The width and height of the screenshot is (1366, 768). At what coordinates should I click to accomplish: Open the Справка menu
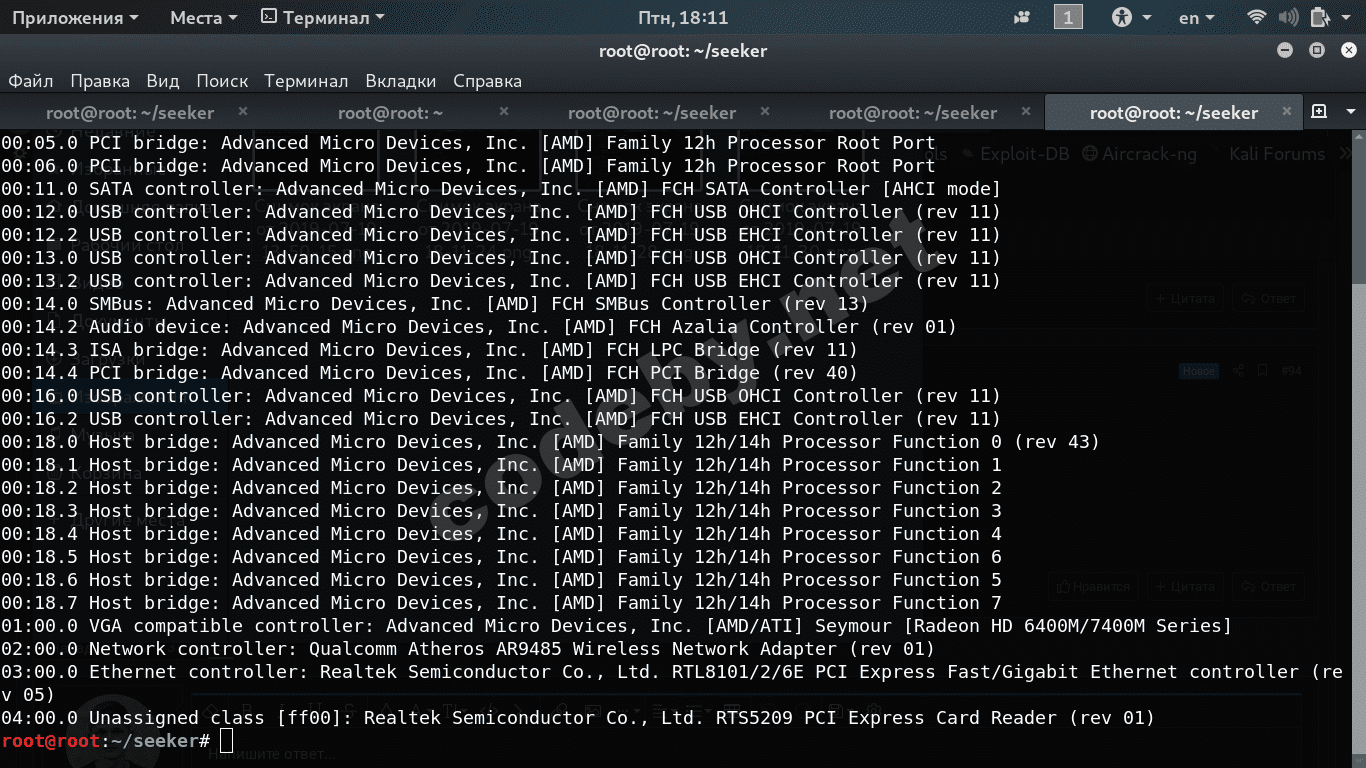click(x=488, y=81)
